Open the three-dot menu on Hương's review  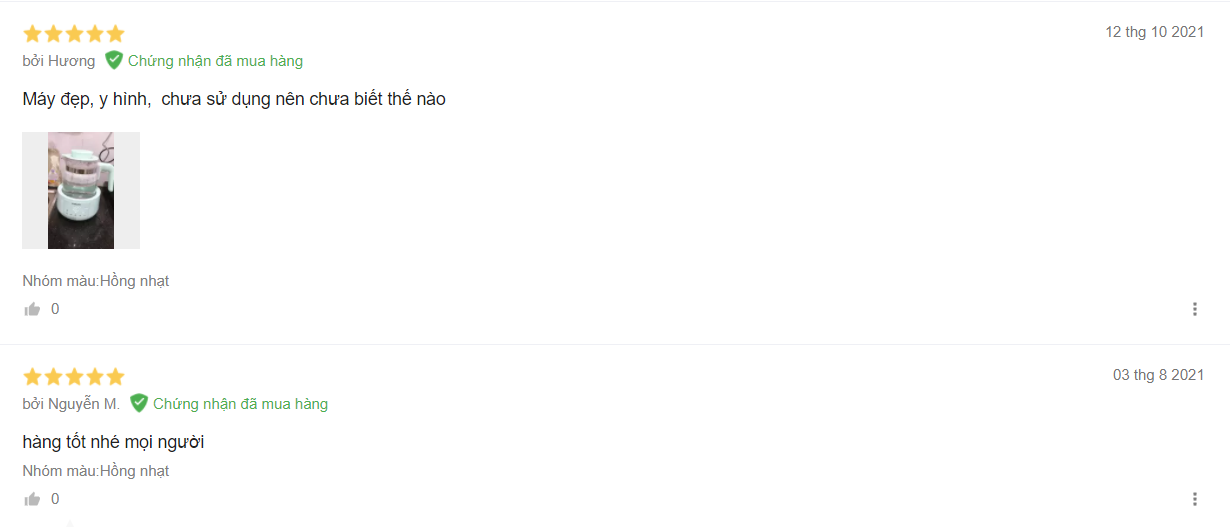(x=1194, y=309)
